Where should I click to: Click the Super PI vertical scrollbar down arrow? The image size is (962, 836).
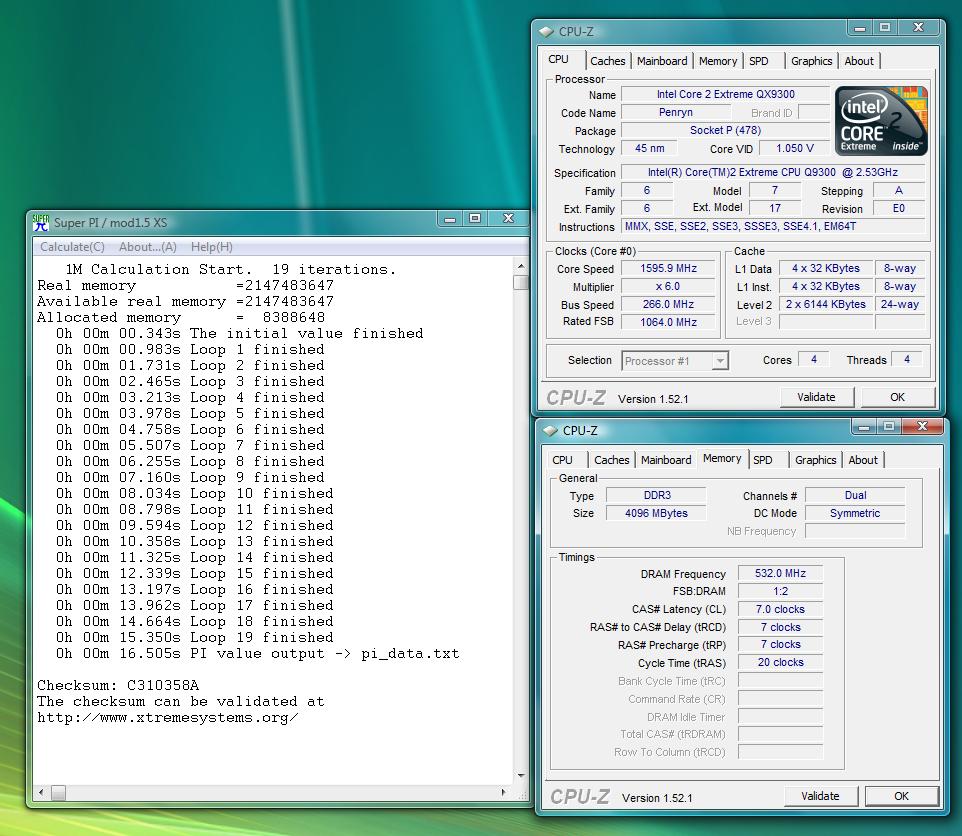tap(521, 775)
